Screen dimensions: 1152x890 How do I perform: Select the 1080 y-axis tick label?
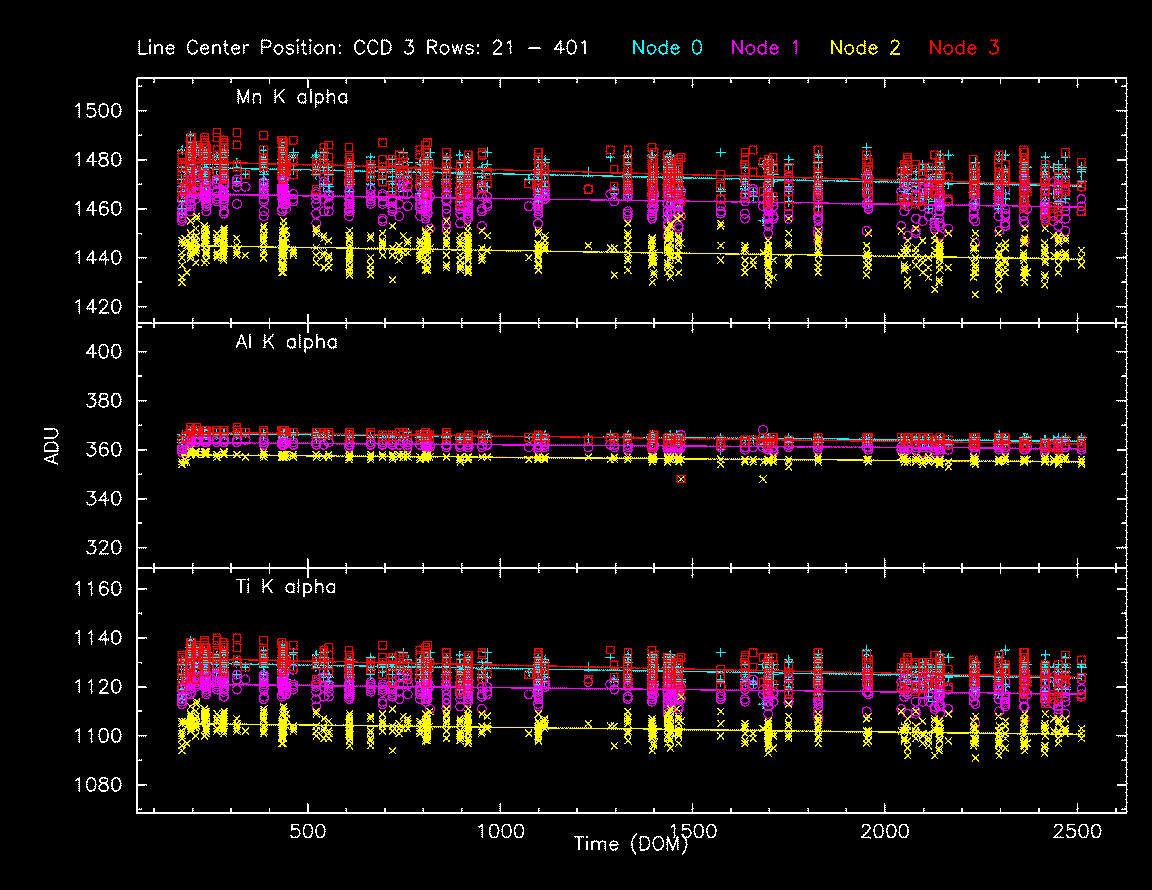[98, 785]
